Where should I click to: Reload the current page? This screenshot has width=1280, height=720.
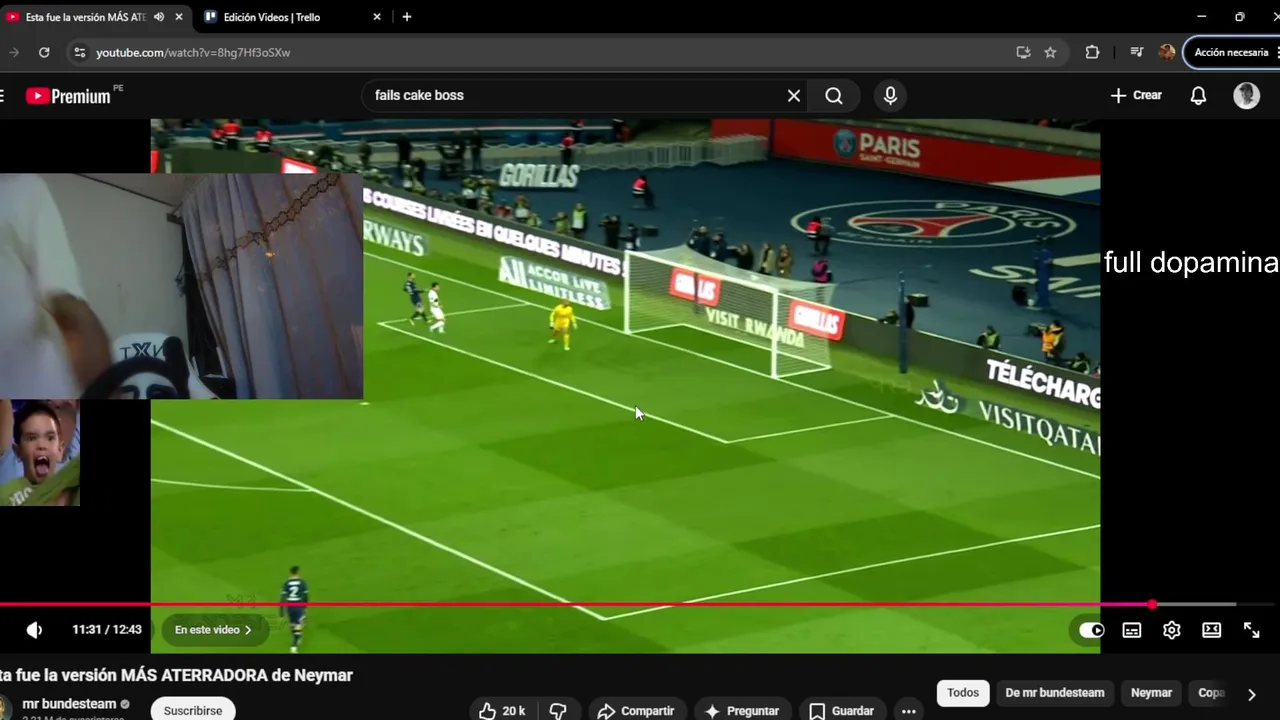[x=44, y=52]
